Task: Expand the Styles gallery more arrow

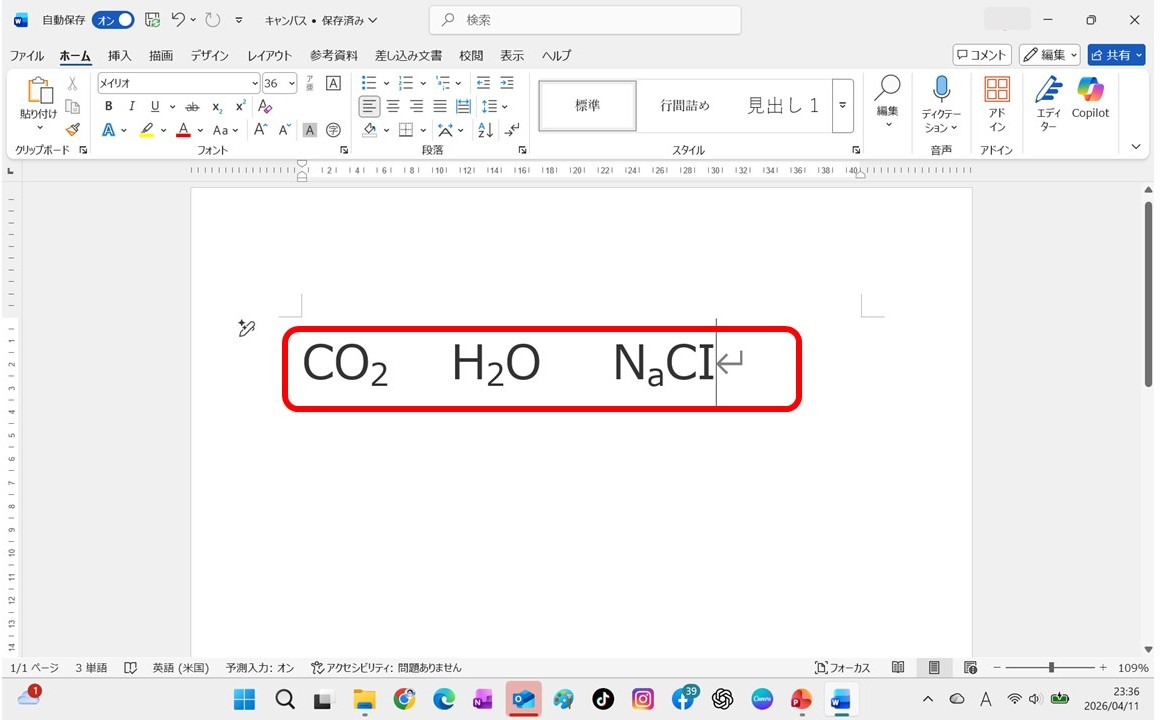Action: coord(842,106)
